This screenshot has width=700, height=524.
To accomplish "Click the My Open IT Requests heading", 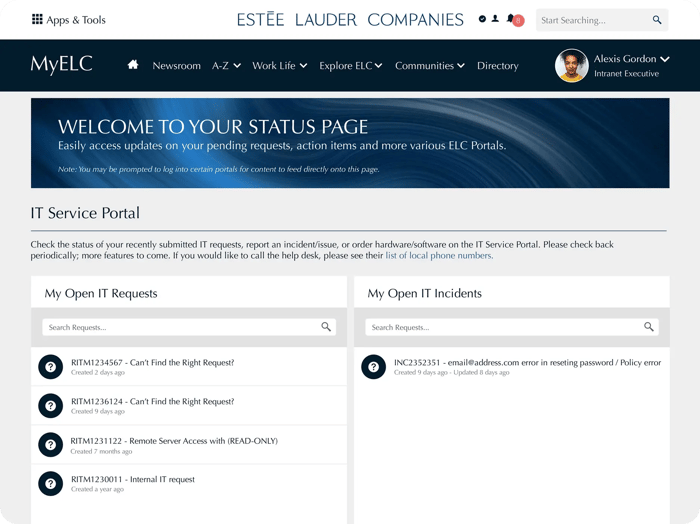I will click(x=101, y=293).
